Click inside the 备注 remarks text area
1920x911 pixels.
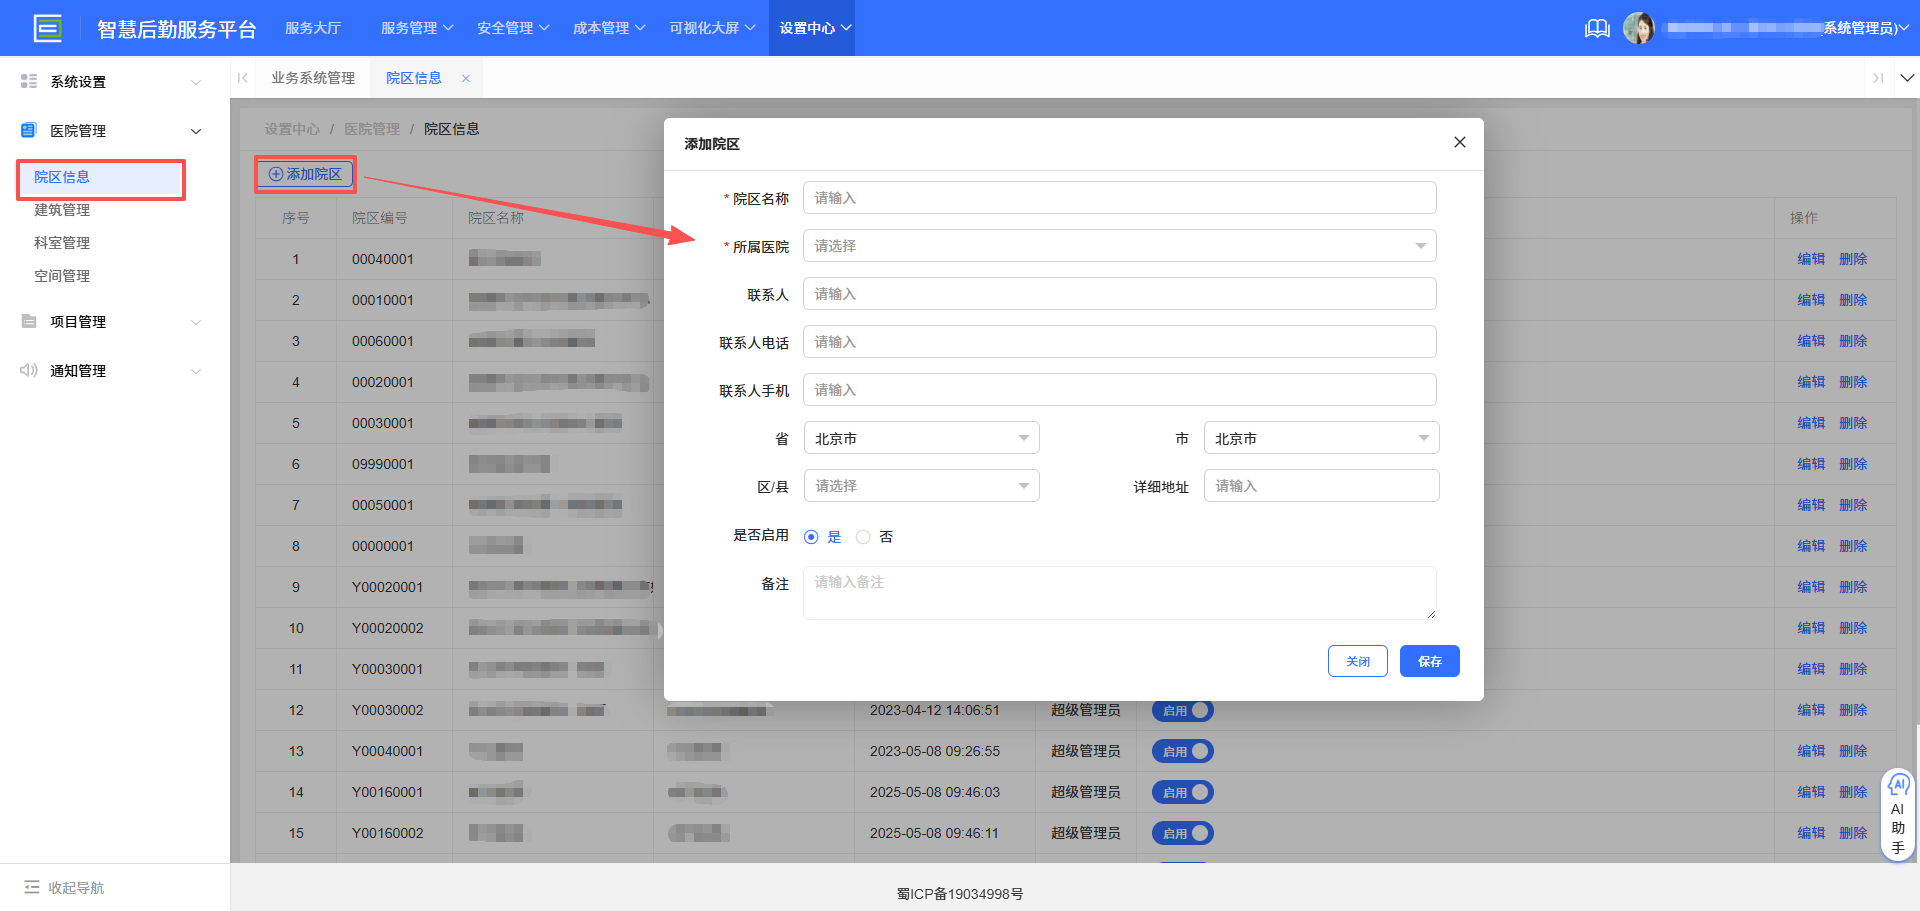[x=1118, y=592]
